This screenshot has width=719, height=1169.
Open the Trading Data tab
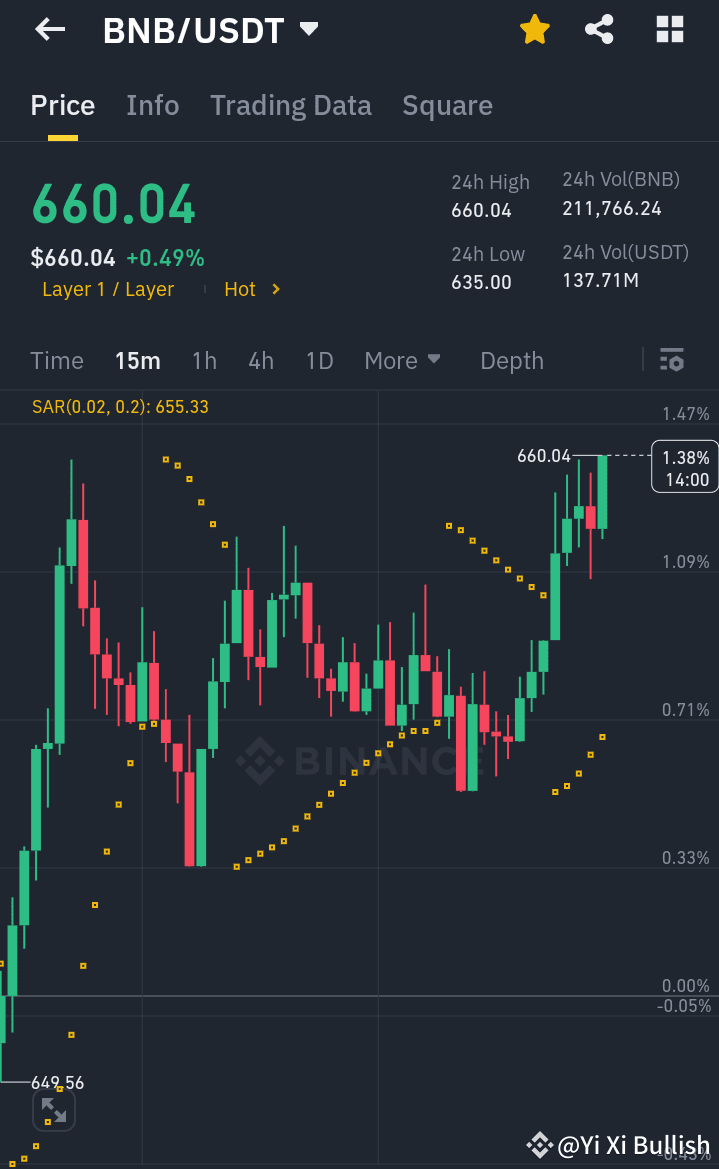[x=290, y=105]
